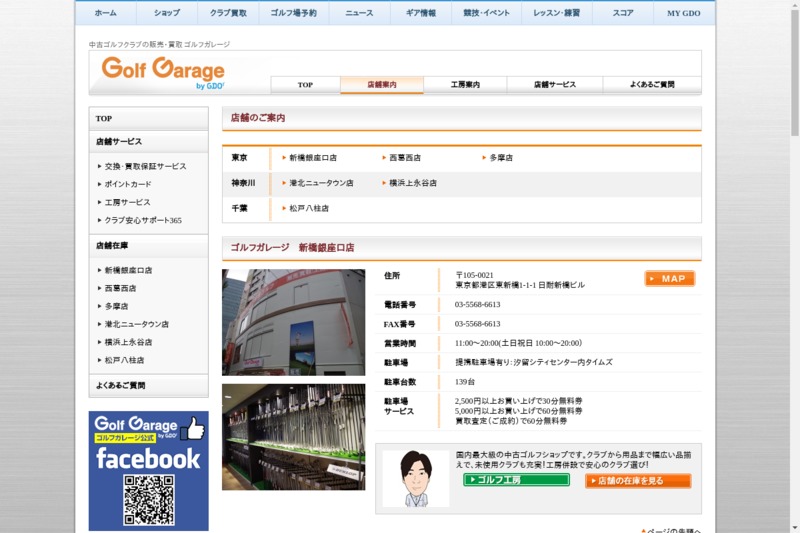Open 西葛西店 in the sidebar stock list

coord(120,288)
